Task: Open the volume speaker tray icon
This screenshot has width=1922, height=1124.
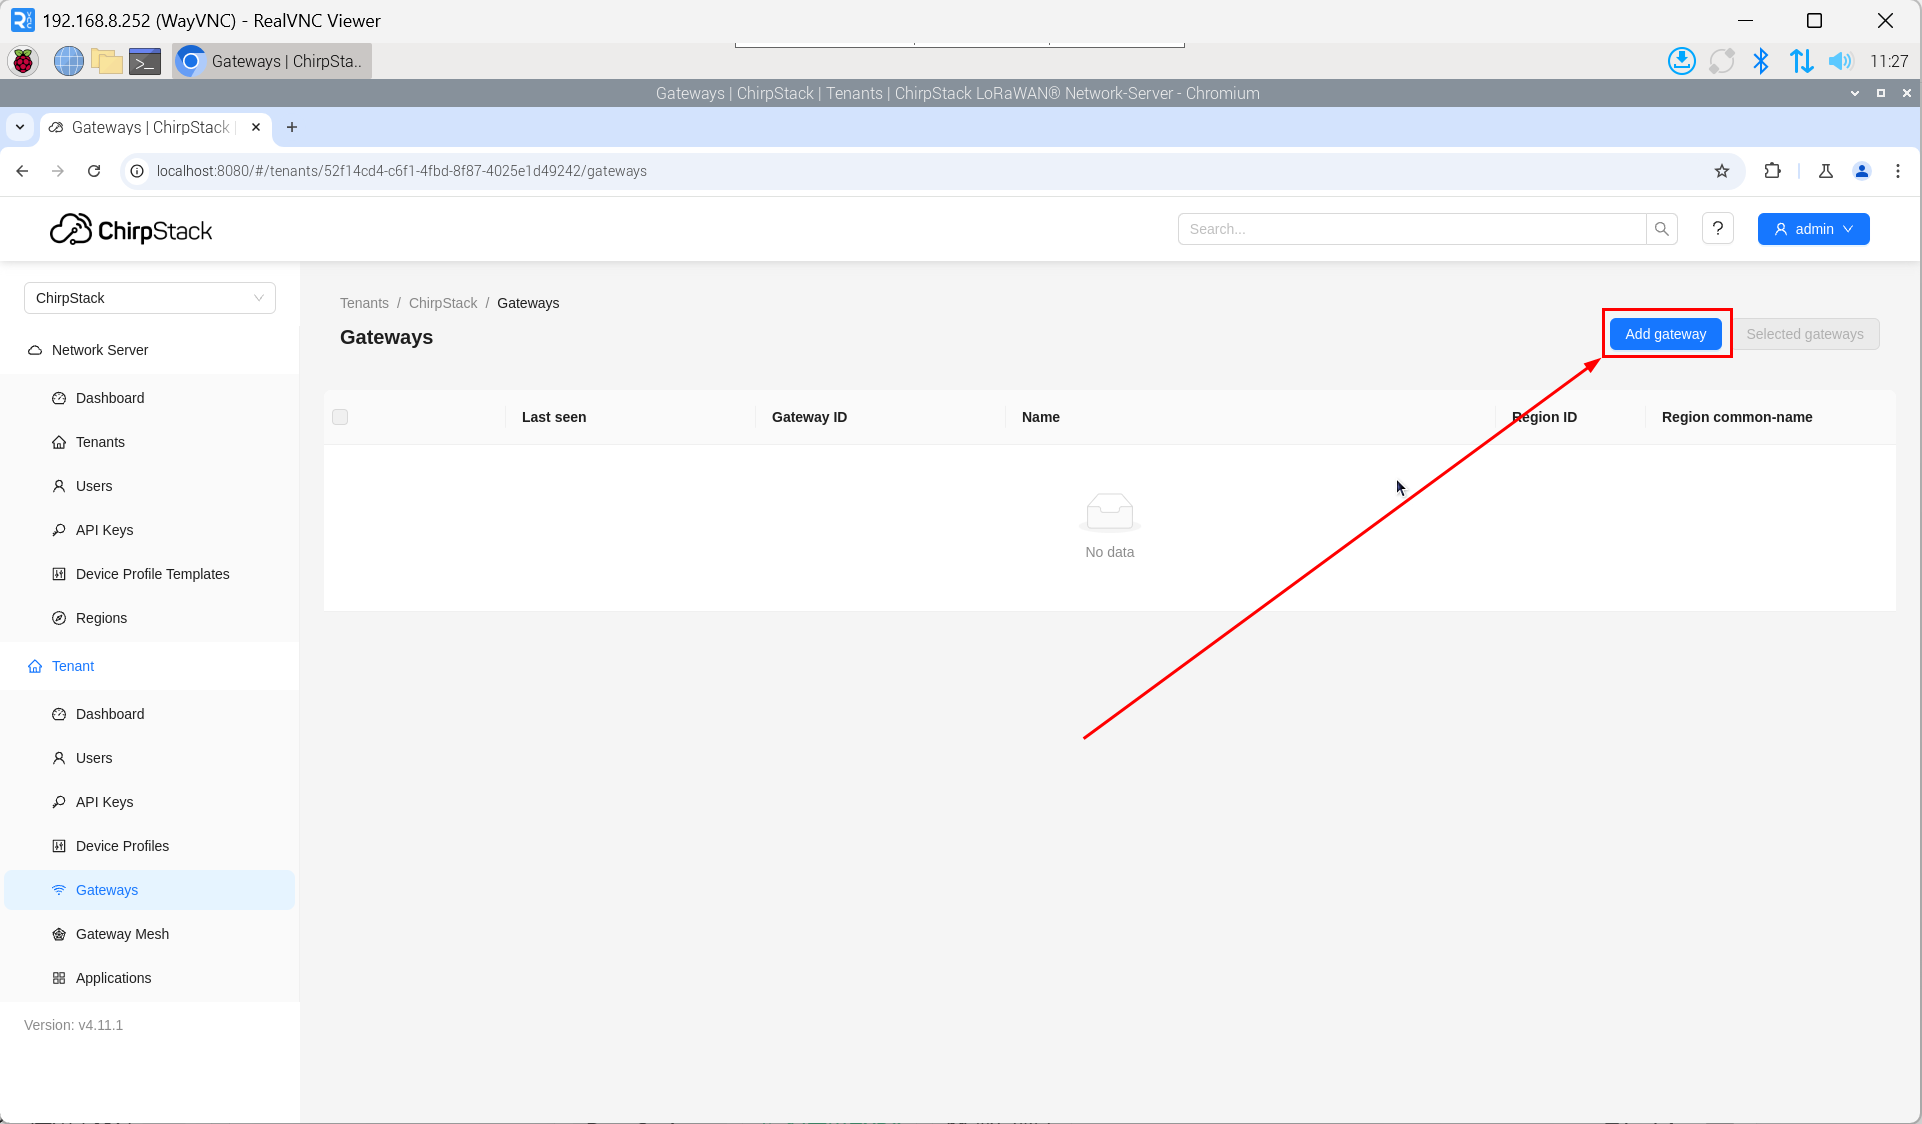Action: pos(1839,61)
